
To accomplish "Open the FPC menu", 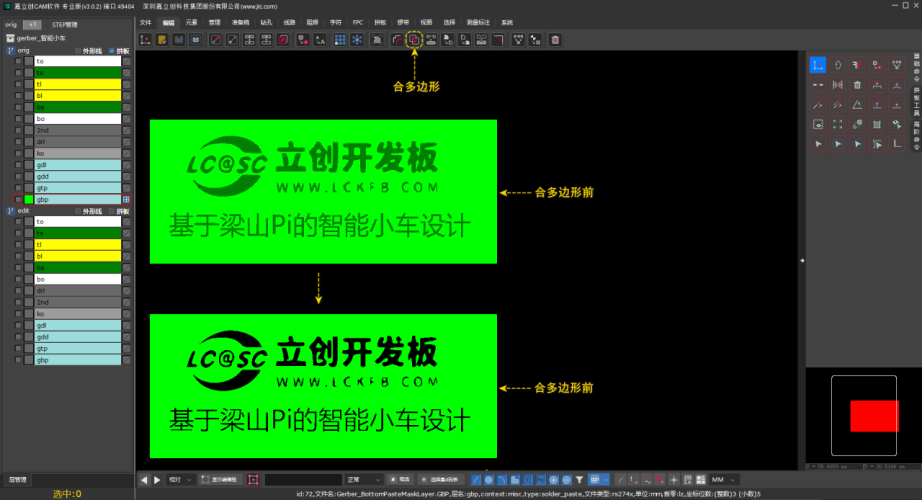I will (x=358, y=22).
